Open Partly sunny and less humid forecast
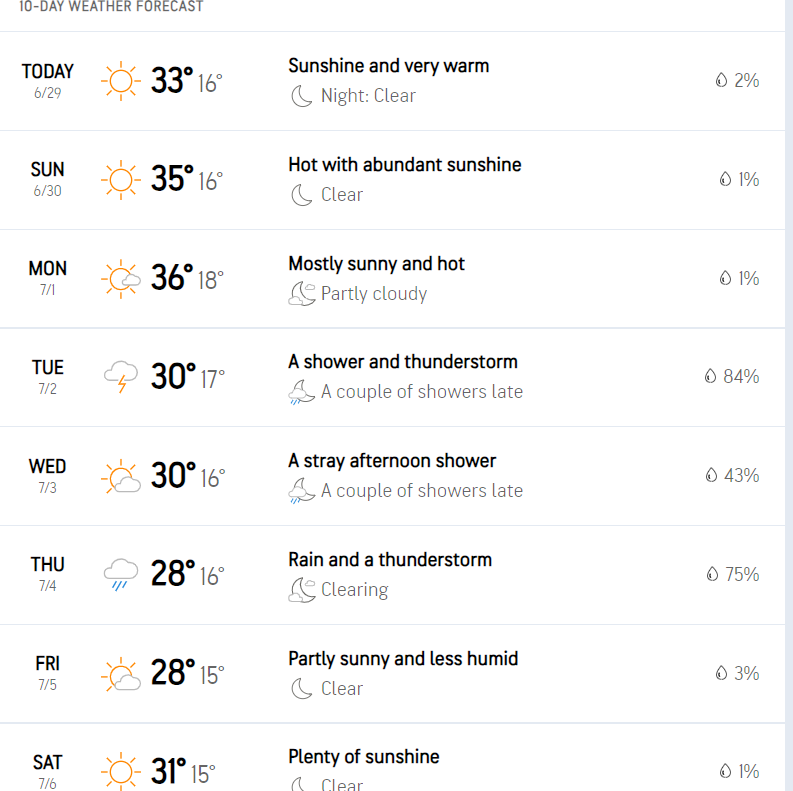Screen dimensions: 793x791 (403, 659)
